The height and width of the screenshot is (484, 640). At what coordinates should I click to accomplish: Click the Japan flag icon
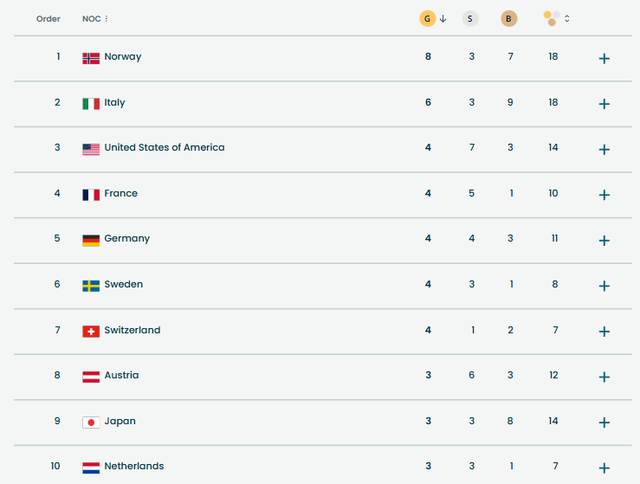point(91,422)
